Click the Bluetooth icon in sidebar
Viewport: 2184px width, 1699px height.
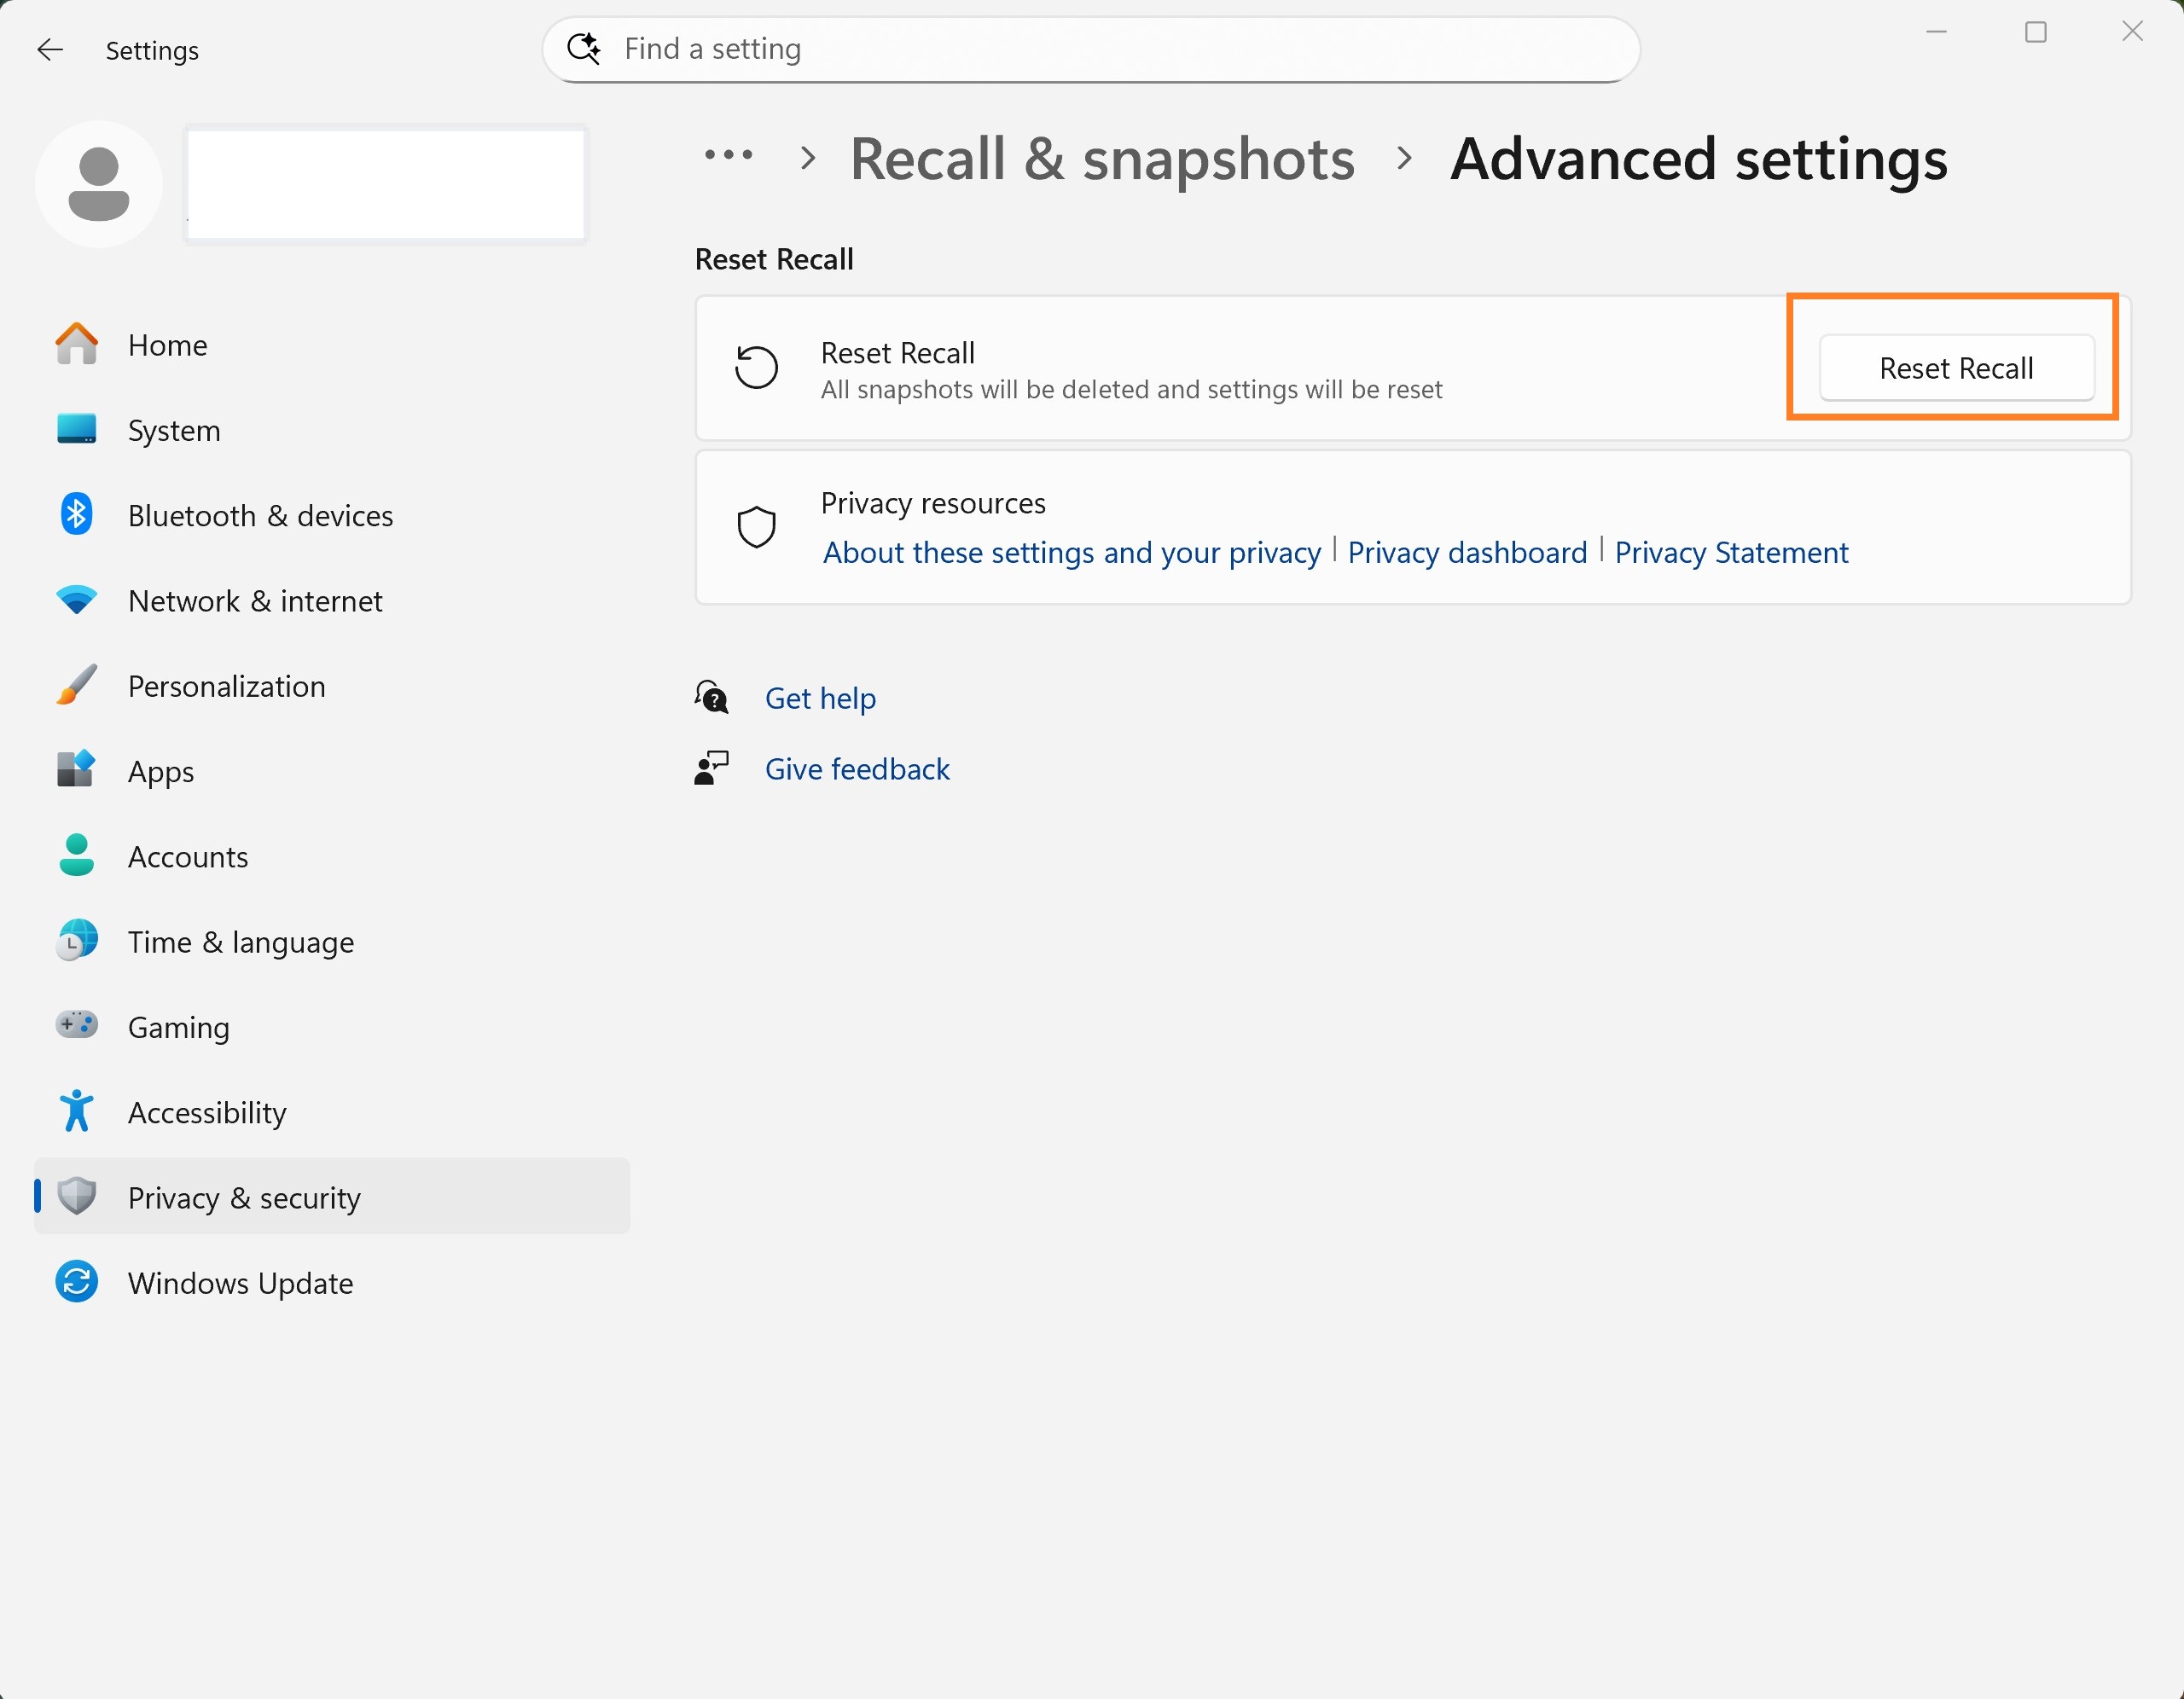pos(76,515)
